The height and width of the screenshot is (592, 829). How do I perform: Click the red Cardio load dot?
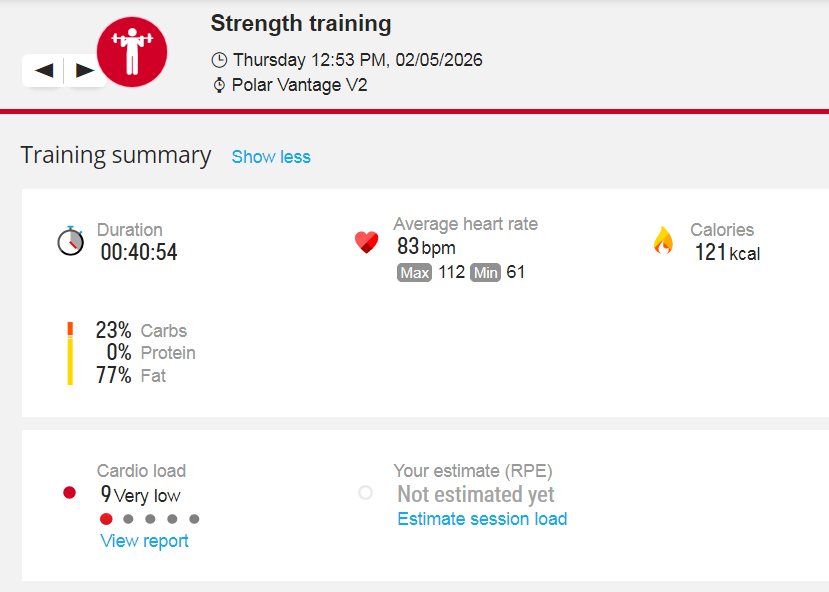(x=69, y=492)
